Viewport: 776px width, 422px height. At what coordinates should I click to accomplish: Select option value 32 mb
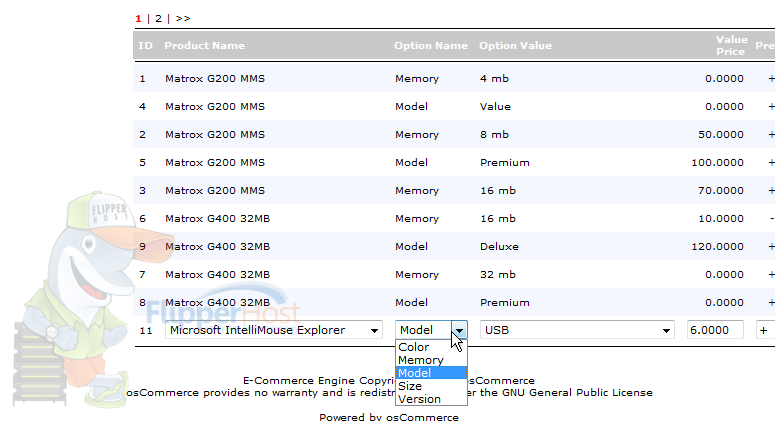(497, 275)
